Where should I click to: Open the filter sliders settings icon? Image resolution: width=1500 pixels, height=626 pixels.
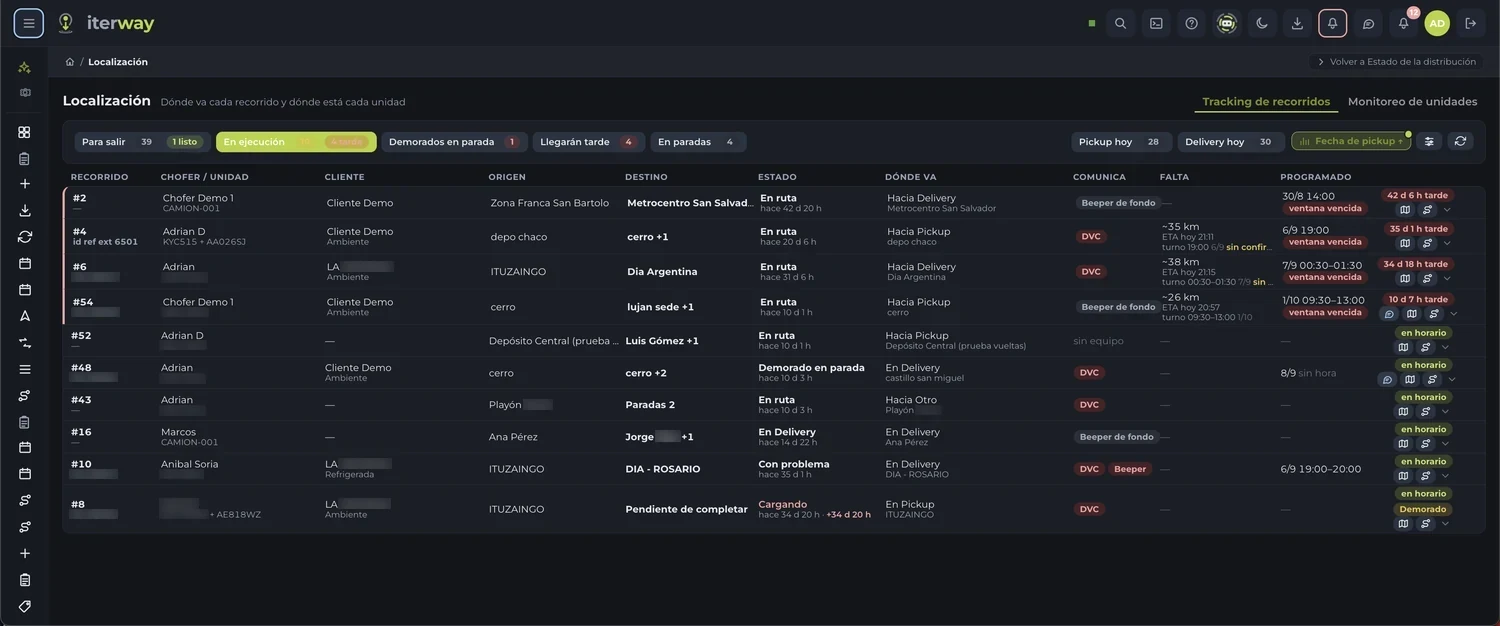point(1429,142)
